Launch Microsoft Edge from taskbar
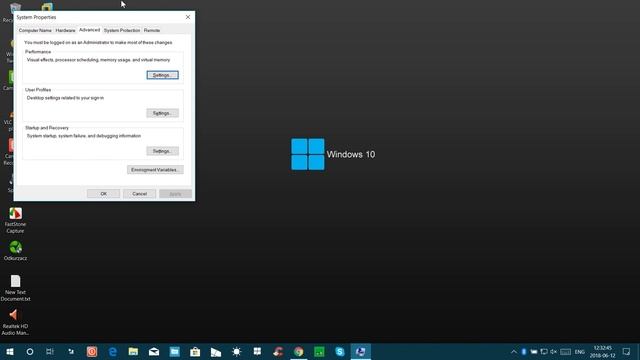The width and height of the screenshot is (640, 360). click(x=113, y=351)
